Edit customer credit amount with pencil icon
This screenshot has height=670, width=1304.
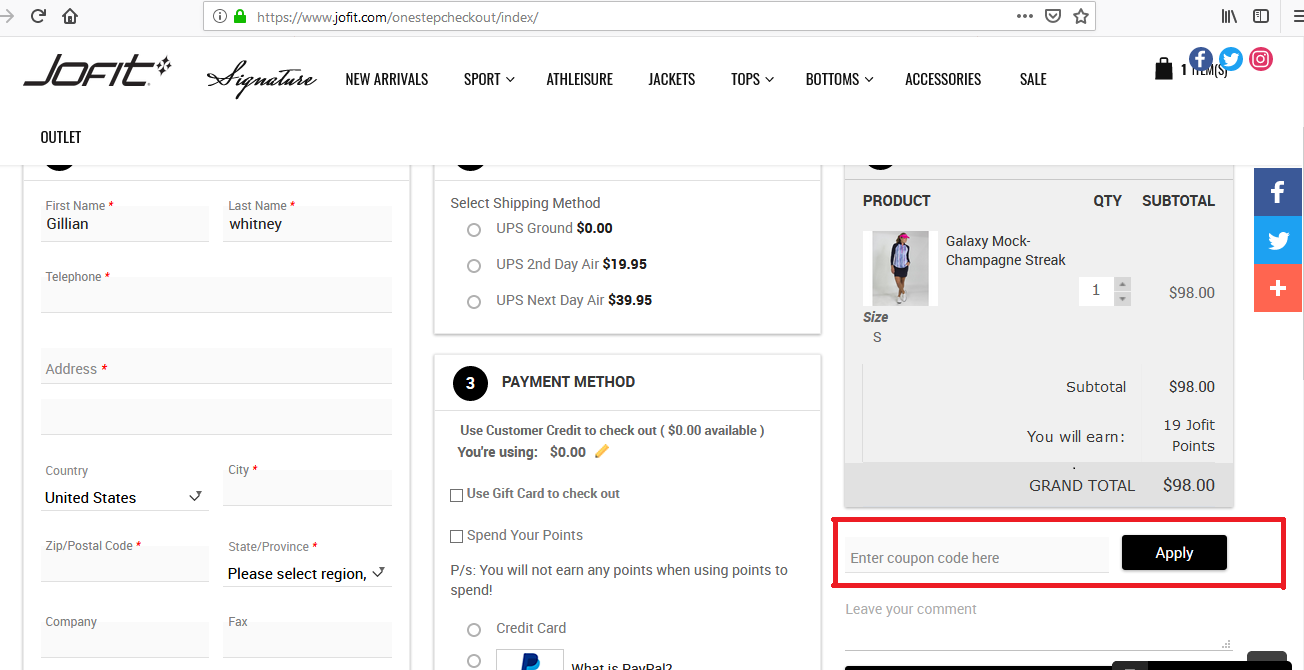tap(601, 451)
